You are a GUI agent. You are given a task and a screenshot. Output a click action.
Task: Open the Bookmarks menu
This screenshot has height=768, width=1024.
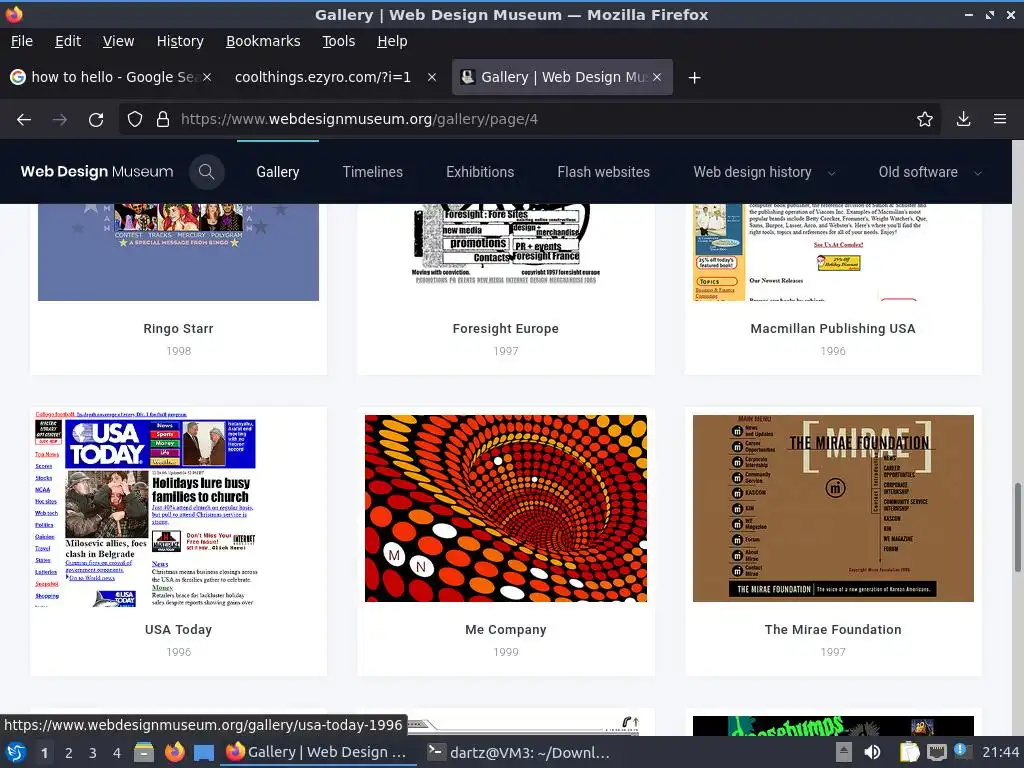[x=263, y=41]
